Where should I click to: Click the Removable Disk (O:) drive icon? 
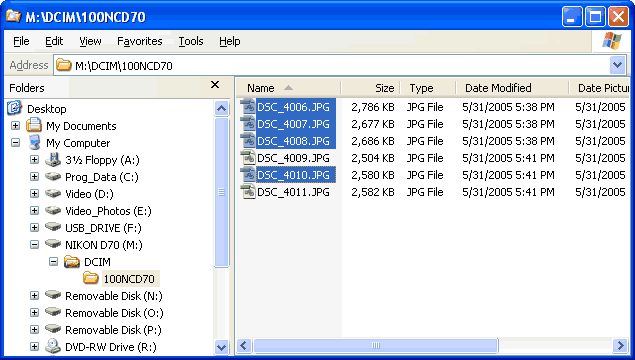click(53, 312)
